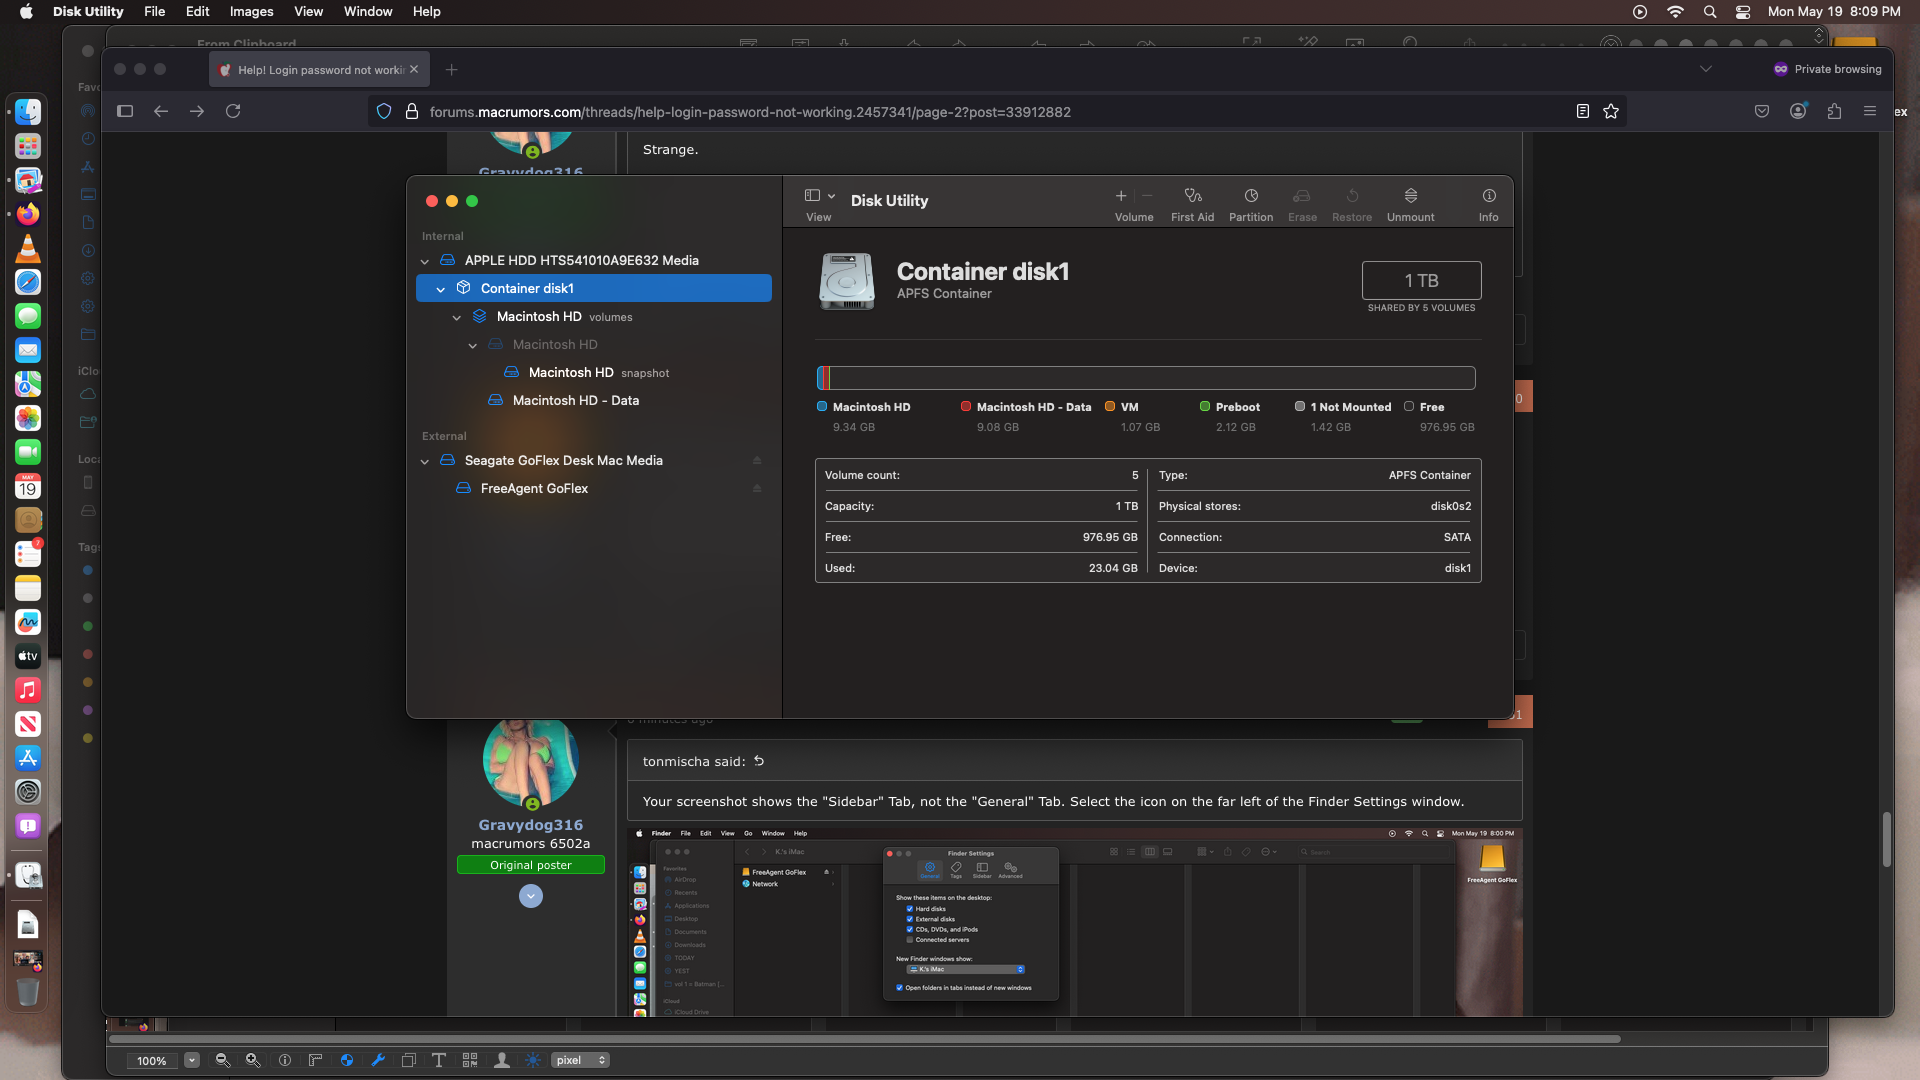
Task: Click the zoom out magnifier icon
Action: 222,1060
